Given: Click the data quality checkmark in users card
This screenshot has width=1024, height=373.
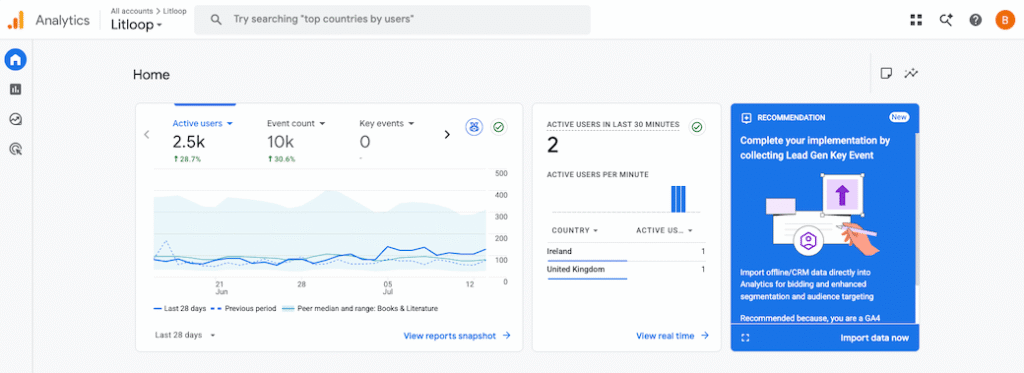Looking at the screenshot, I should [x=499, y=127].
